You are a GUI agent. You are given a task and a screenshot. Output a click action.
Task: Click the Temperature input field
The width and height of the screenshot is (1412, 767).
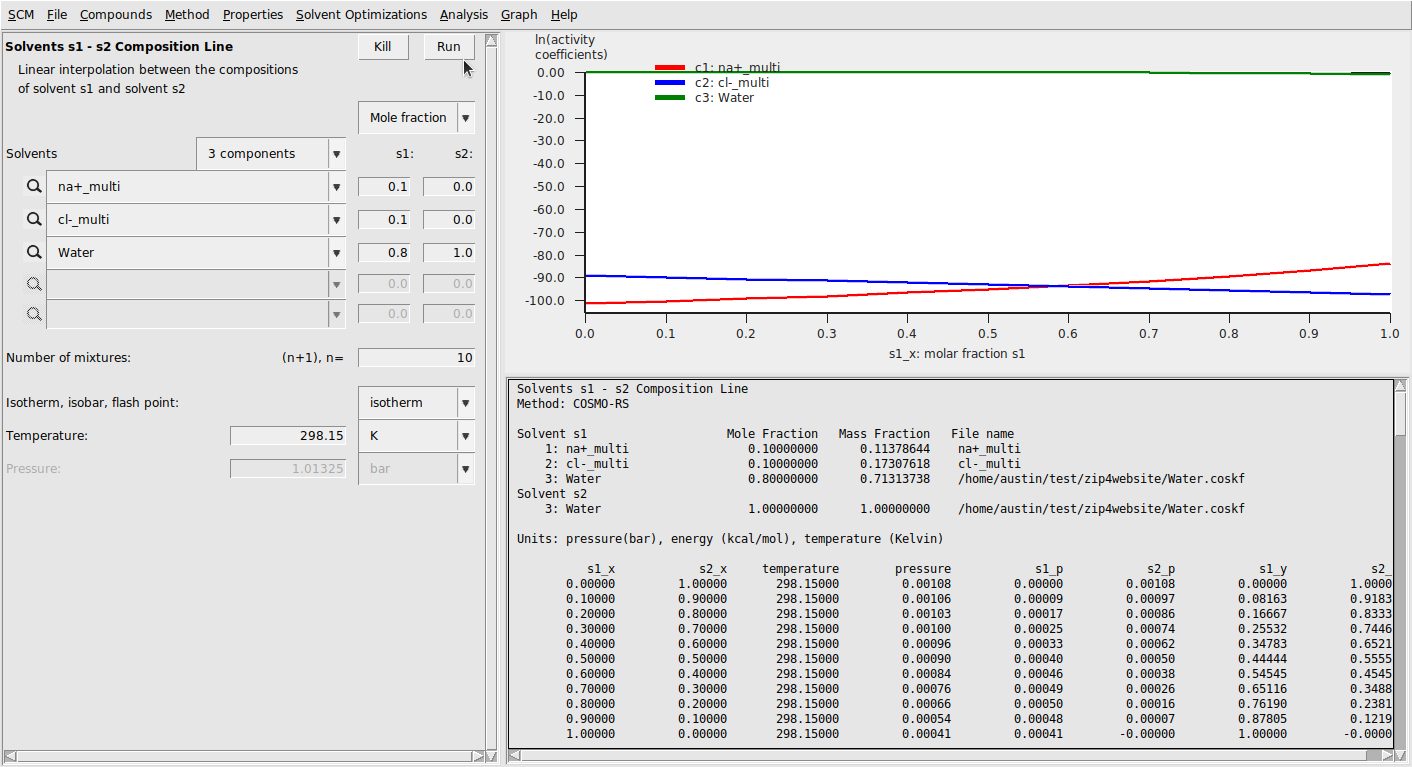click(x=288, y=436)
